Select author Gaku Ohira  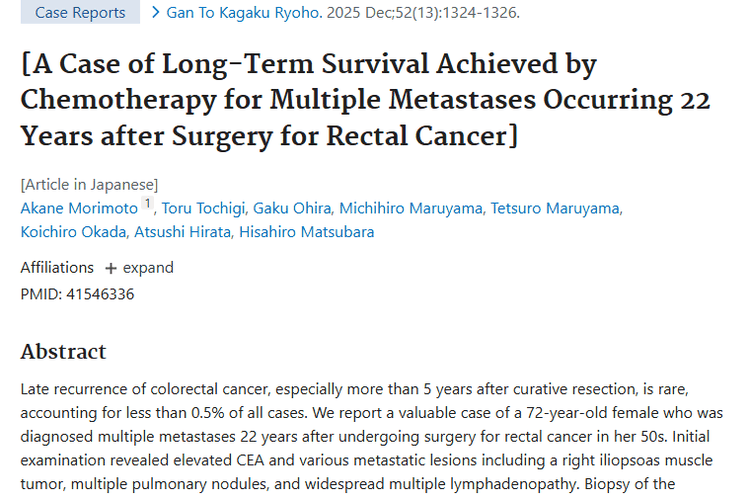[293, 208]
